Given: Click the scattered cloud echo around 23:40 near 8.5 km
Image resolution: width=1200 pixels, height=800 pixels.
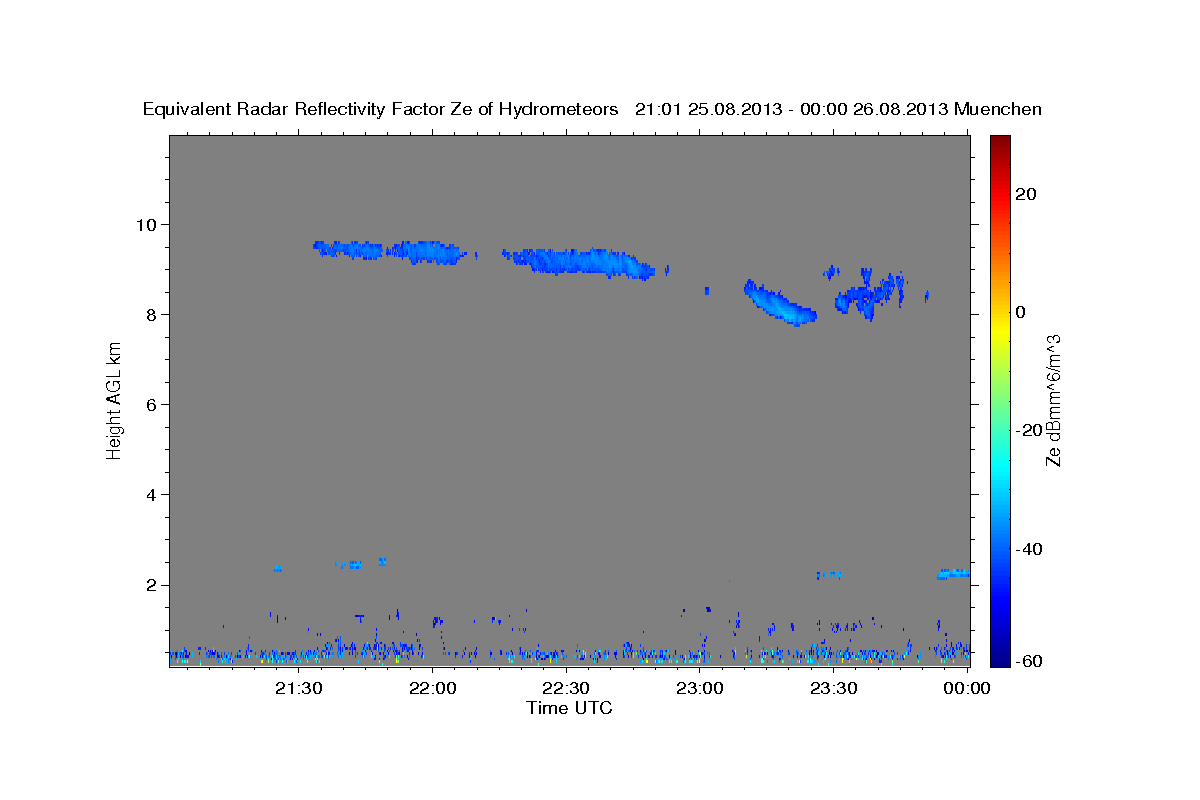Looking at the screenshot, I should point(870,292).
